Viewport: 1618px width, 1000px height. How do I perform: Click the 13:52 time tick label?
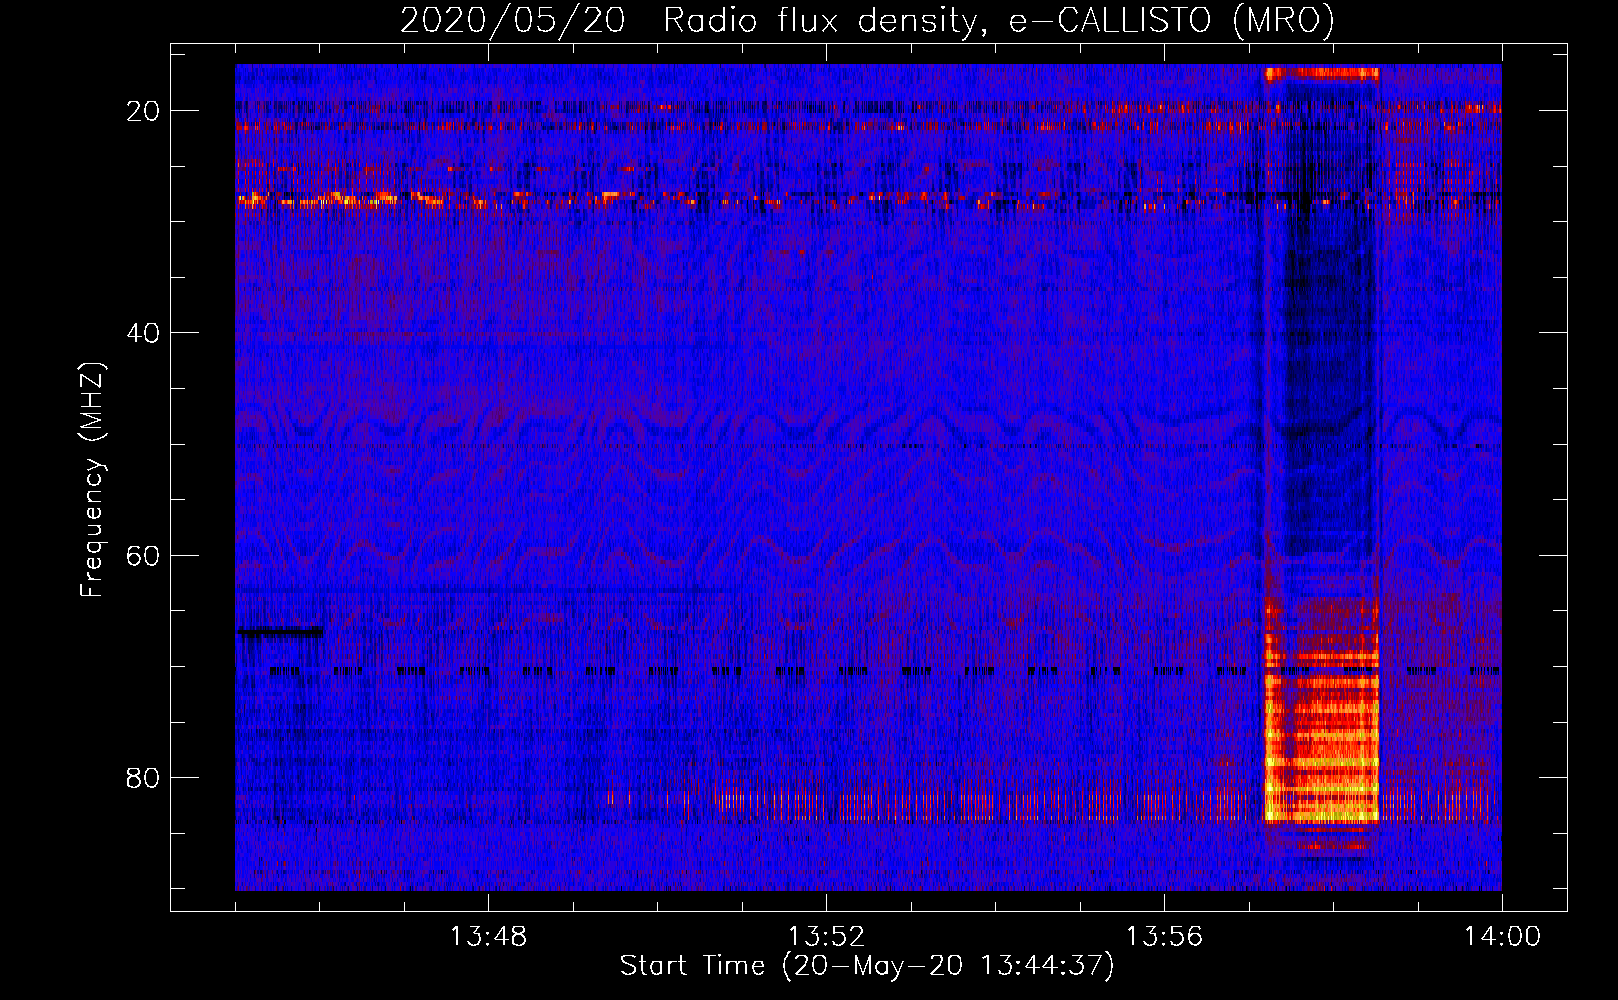[x=826, y=937]
